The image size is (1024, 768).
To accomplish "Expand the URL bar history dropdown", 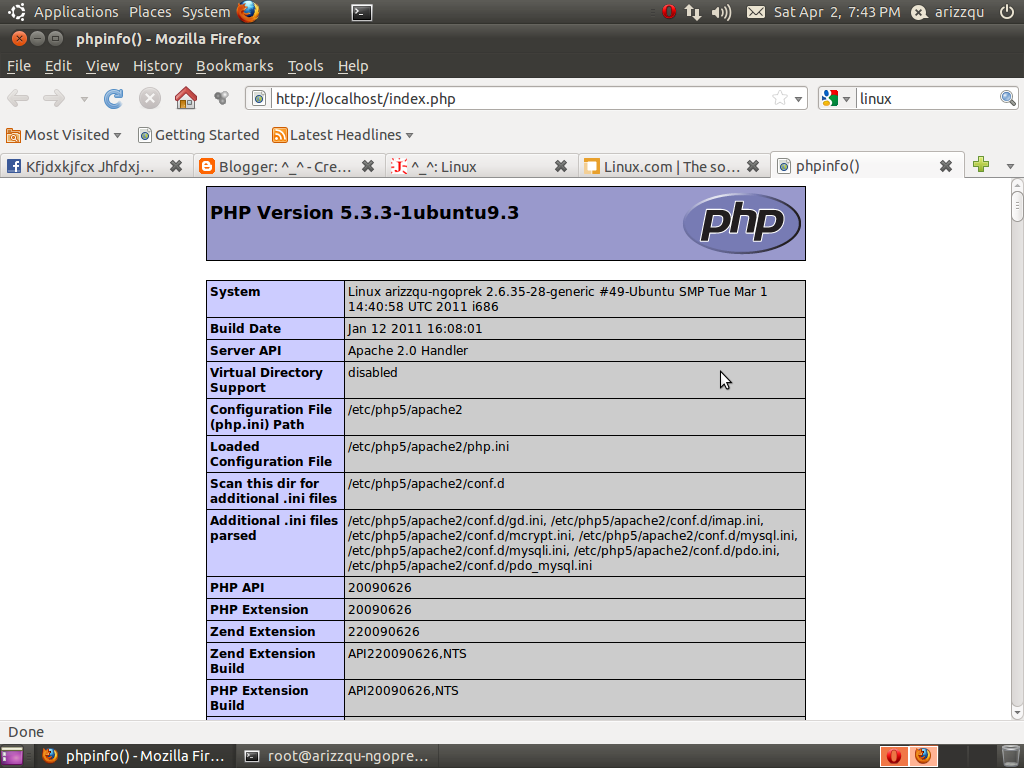I will (798, 99).
